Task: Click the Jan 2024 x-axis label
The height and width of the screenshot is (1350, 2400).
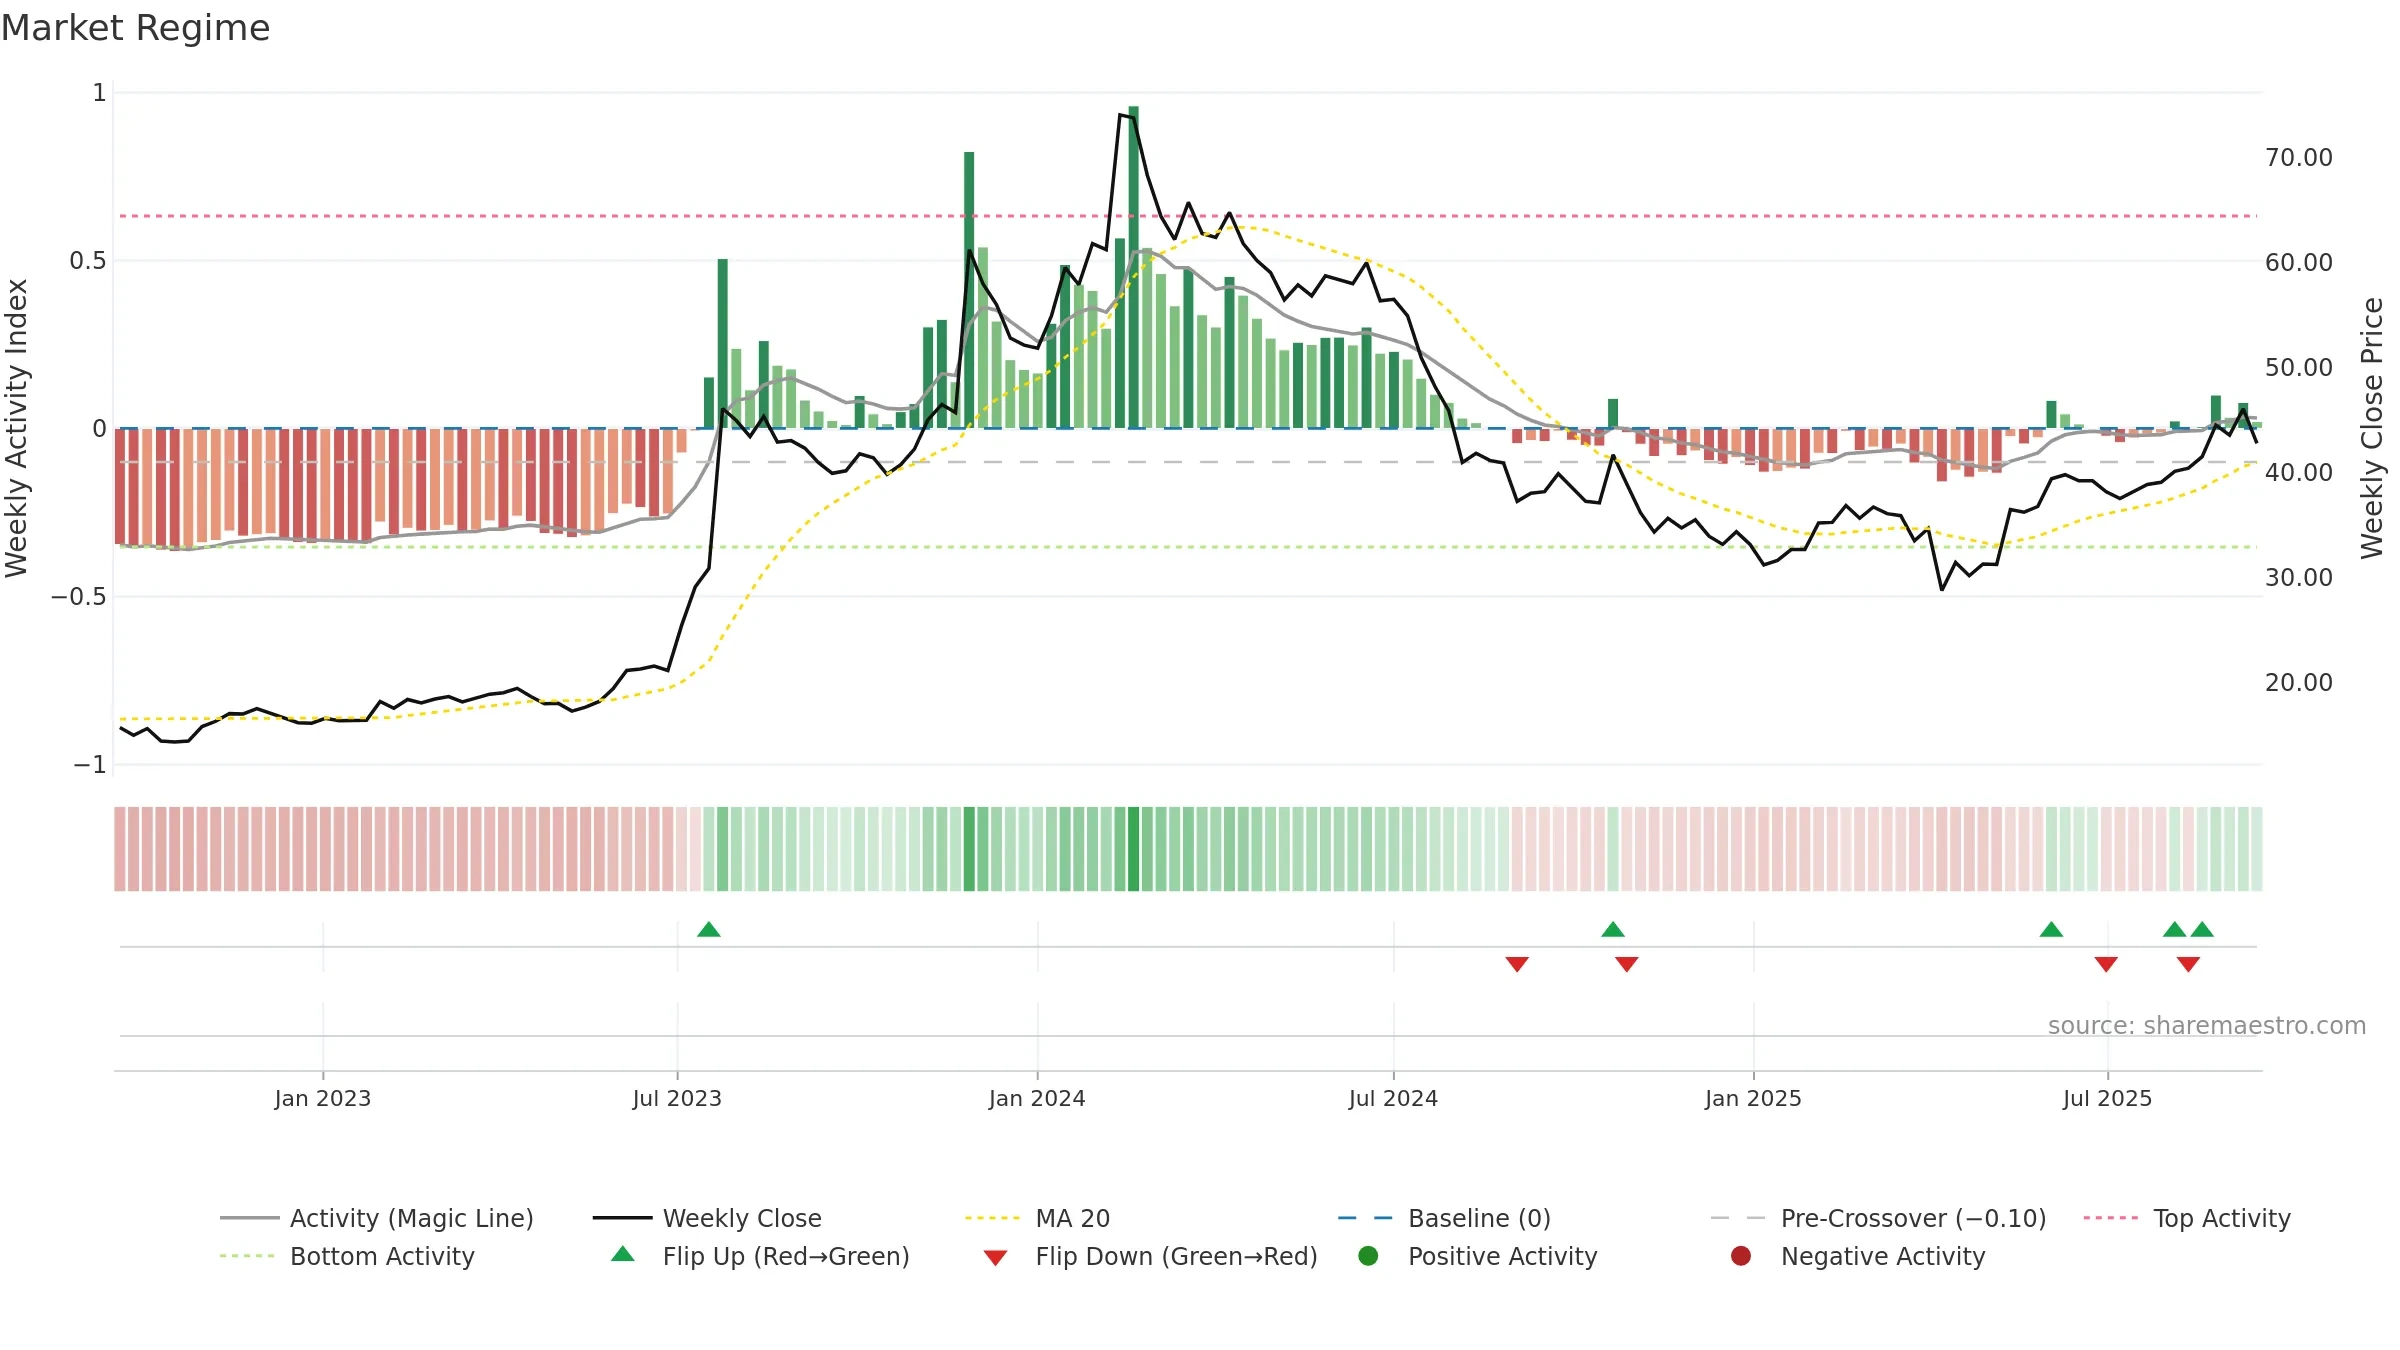Action: click(1037, 1098)
